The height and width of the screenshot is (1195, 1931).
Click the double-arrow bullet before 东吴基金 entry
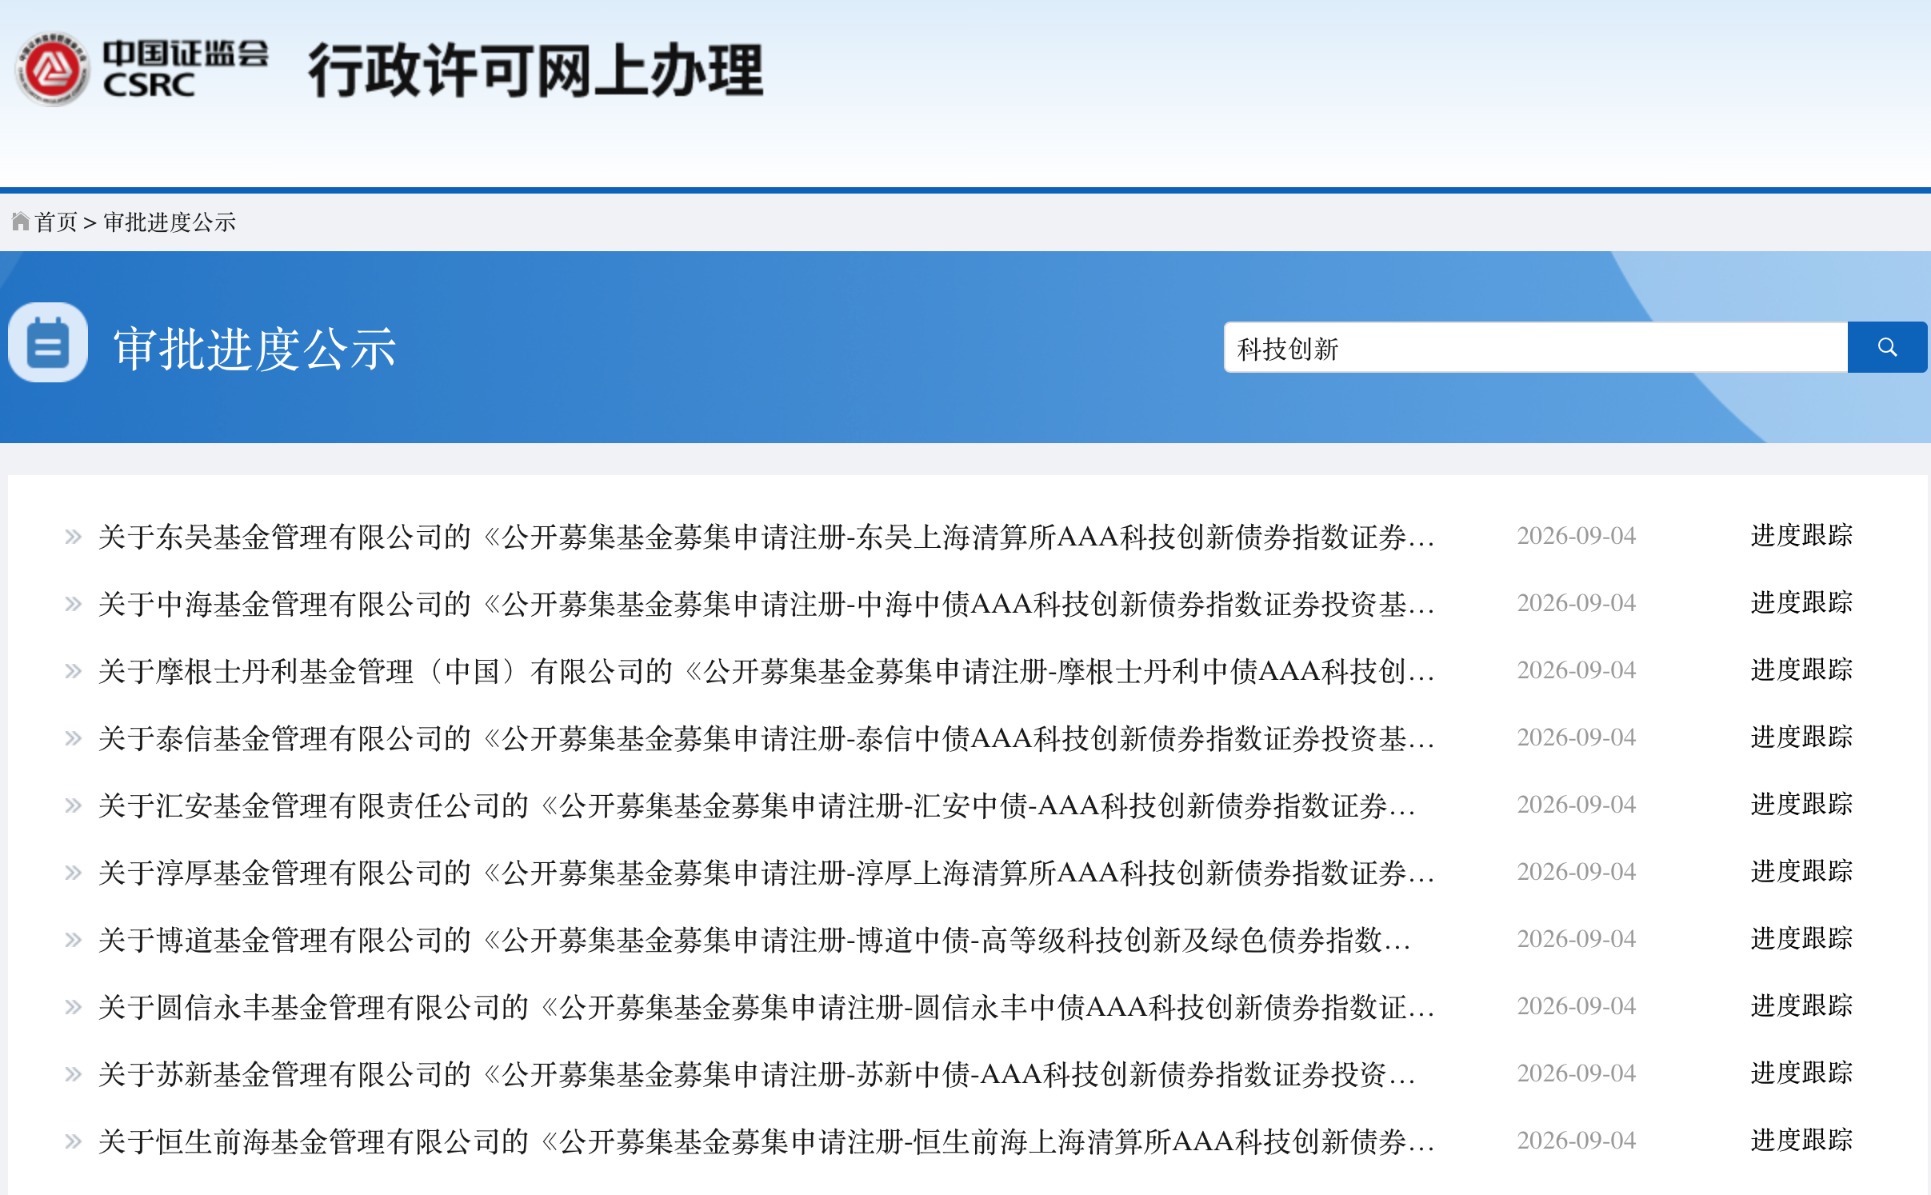pos(73,536)
